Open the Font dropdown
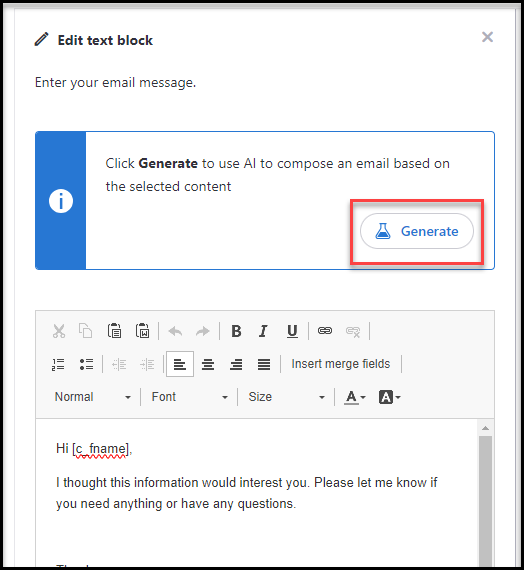Screen dimensions: 524x570 (x=190, y=397)
